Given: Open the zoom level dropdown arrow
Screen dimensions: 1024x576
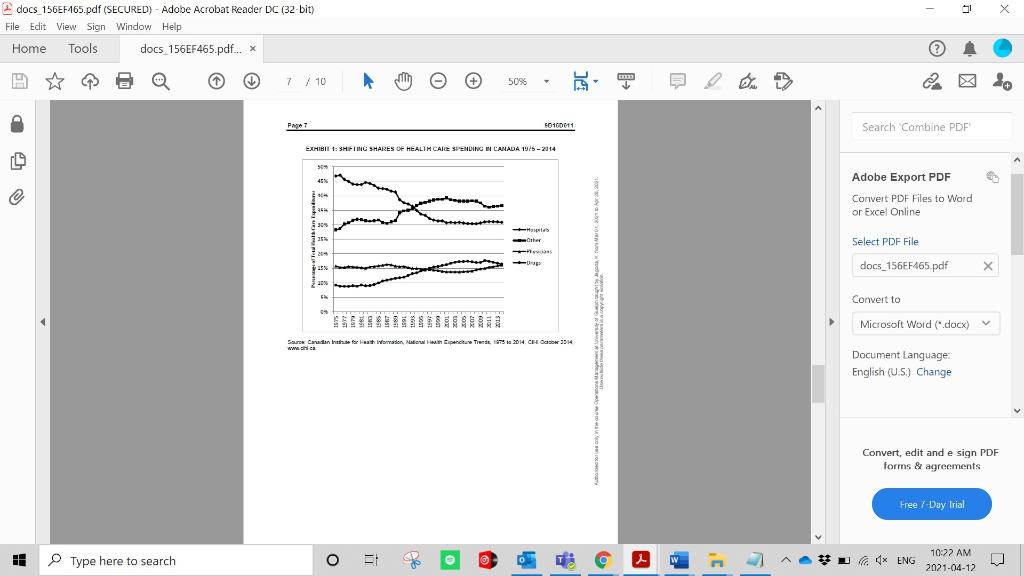Looking at the screenshot, I should [x=547, y=82].
